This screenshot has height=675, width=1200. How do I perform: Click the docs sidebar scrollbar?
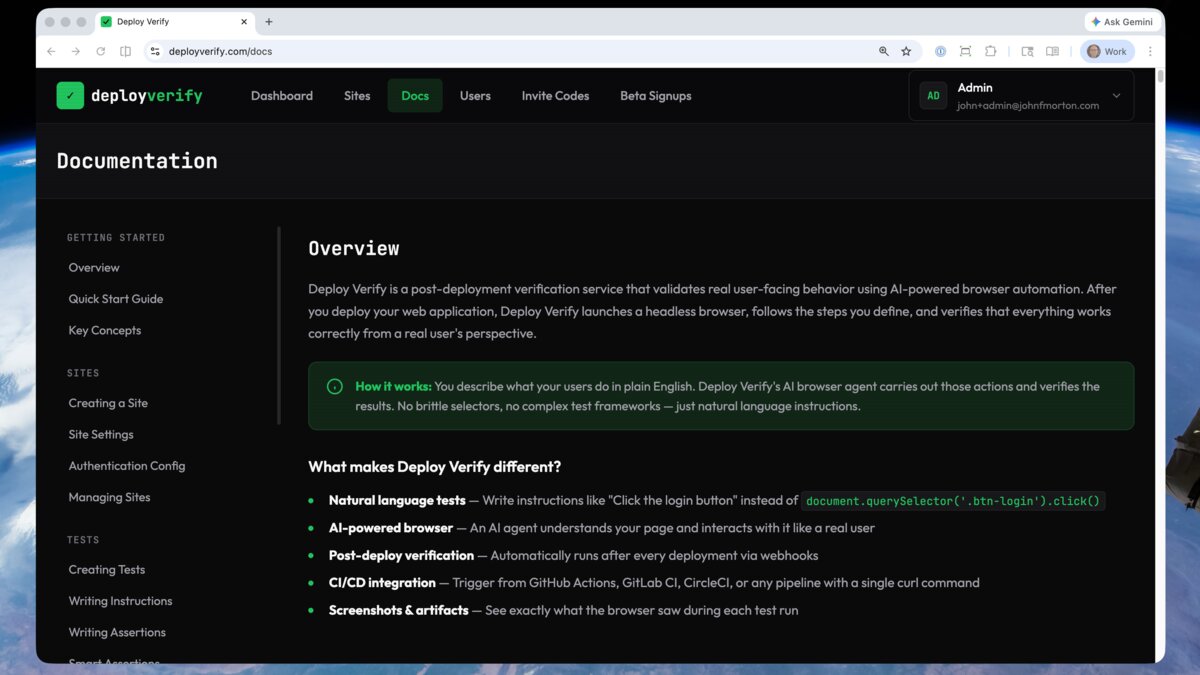click(x=279, y=325)
